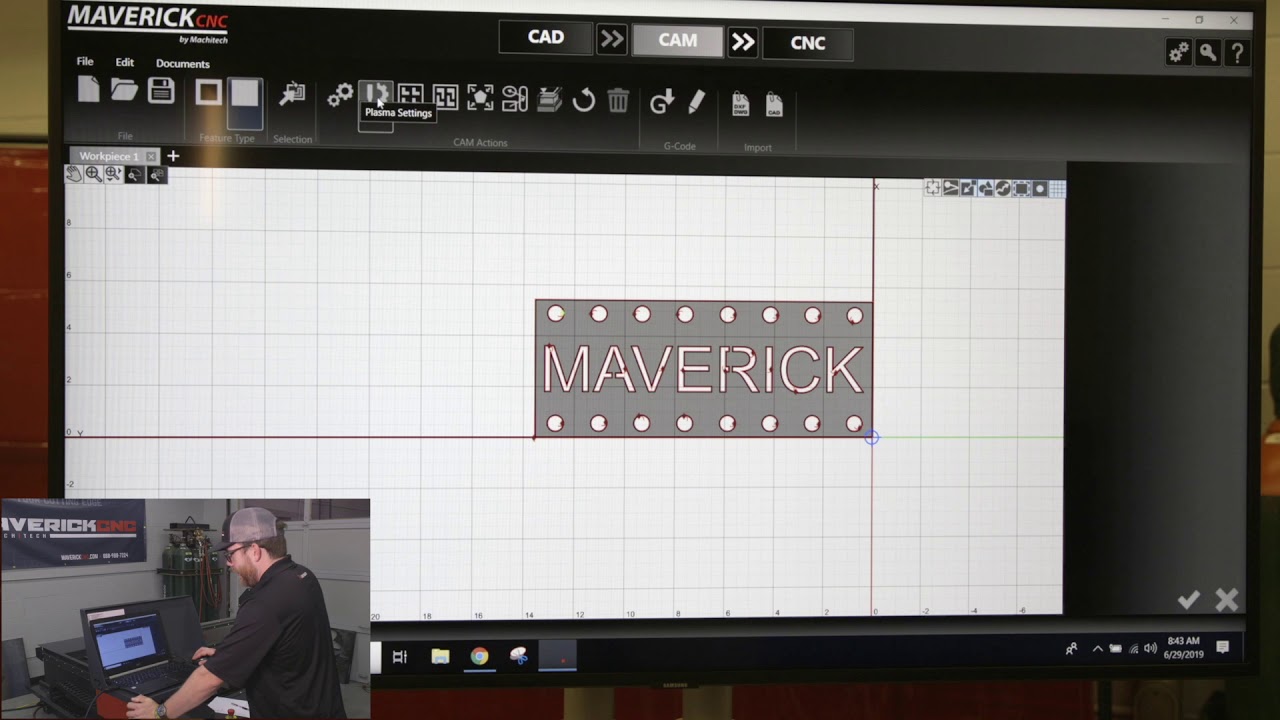
Task: Import a DXF/DWG file
Action: click(x=740, y=104)
